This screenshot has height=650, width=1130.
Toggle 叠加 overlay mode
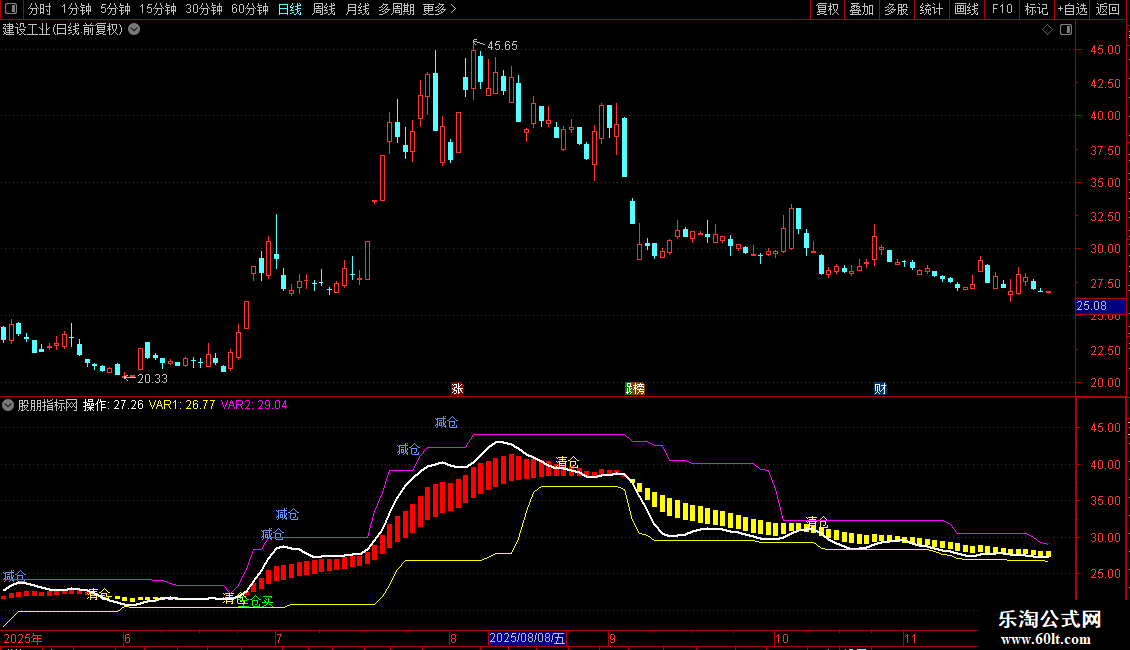[861, 9]
